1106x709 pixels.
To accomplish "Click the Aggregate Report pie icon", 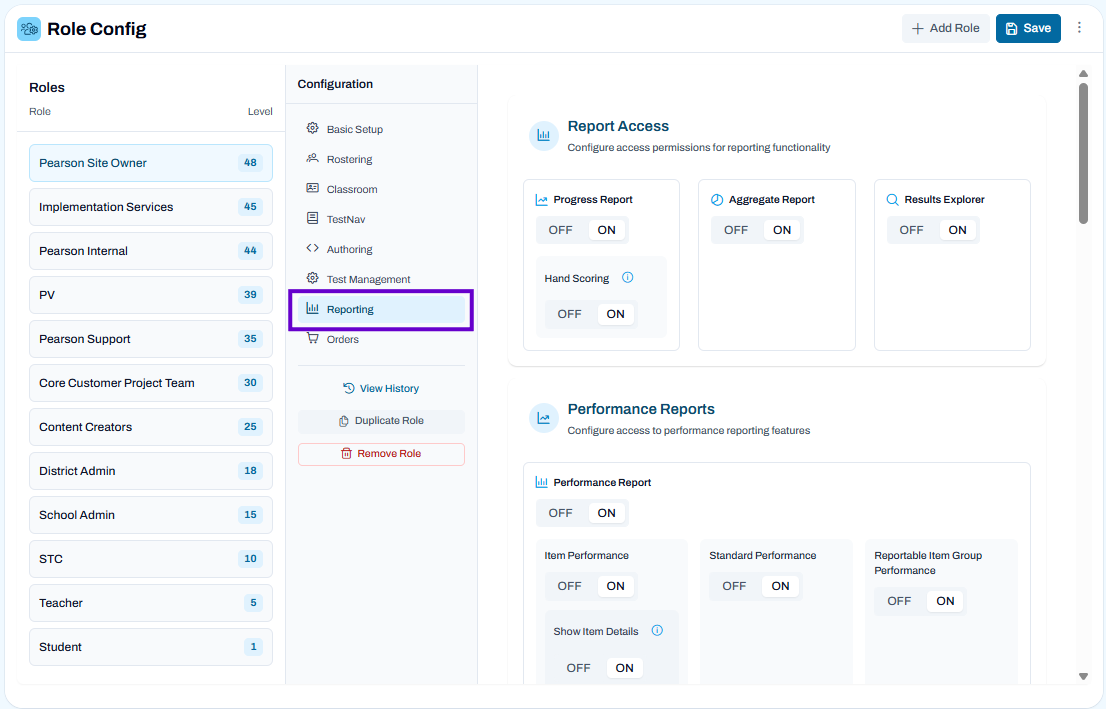I will [717, 200].
